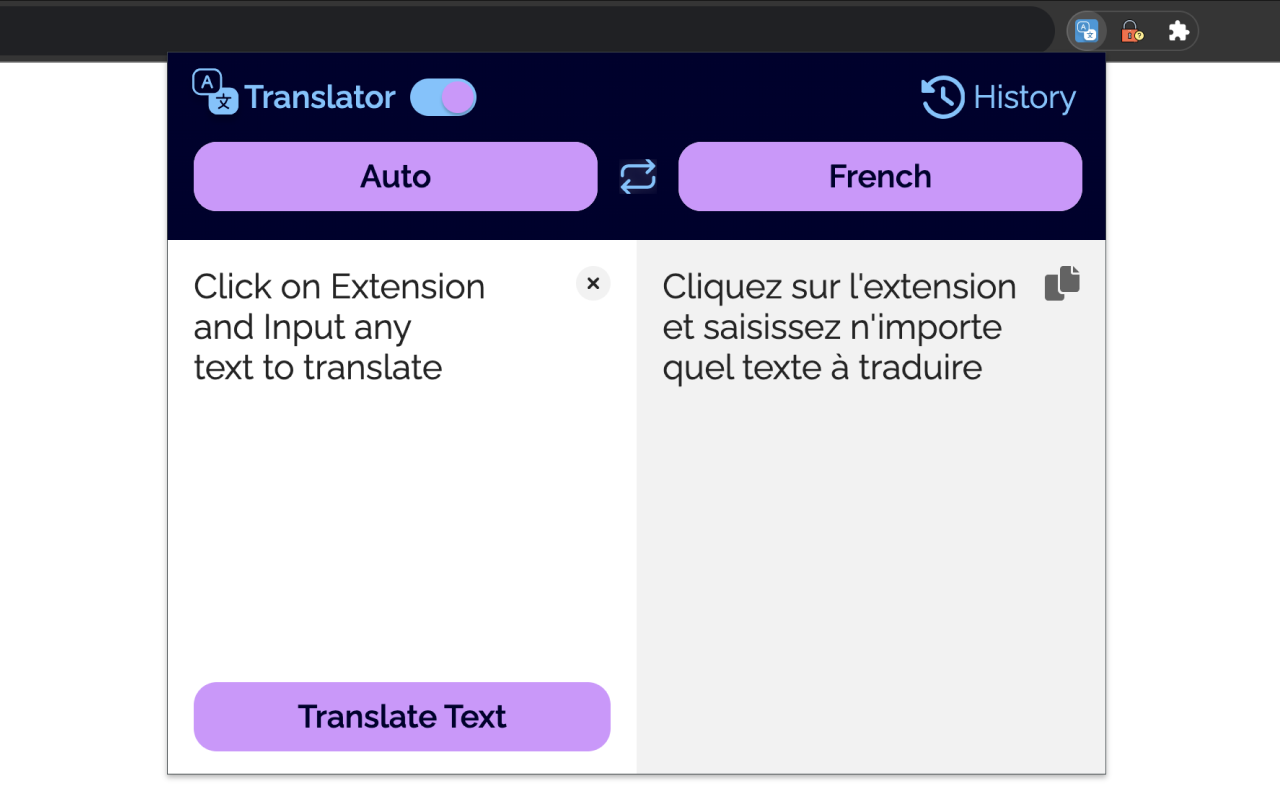The width and height of the screenshot is (1280, 800).
Task: Focus the browser address bar
Action: (x=526, y=30)
